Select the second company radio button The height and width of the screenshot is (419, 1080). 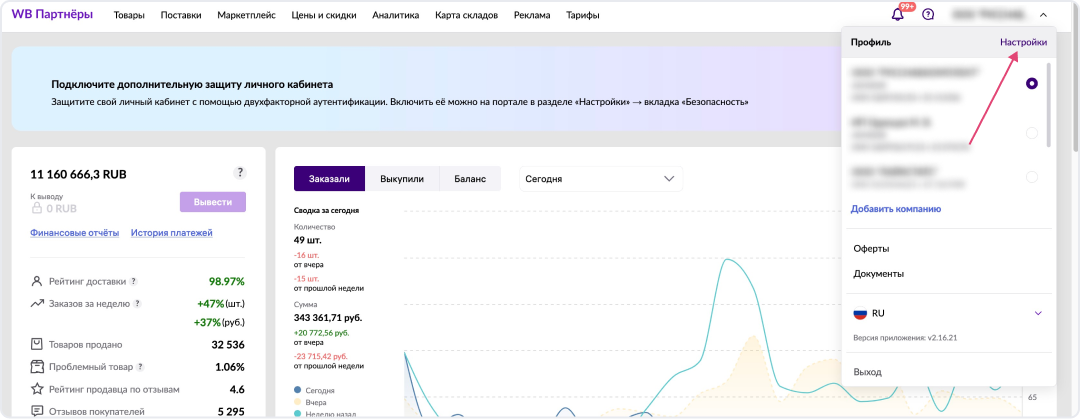coord(1032,133)
